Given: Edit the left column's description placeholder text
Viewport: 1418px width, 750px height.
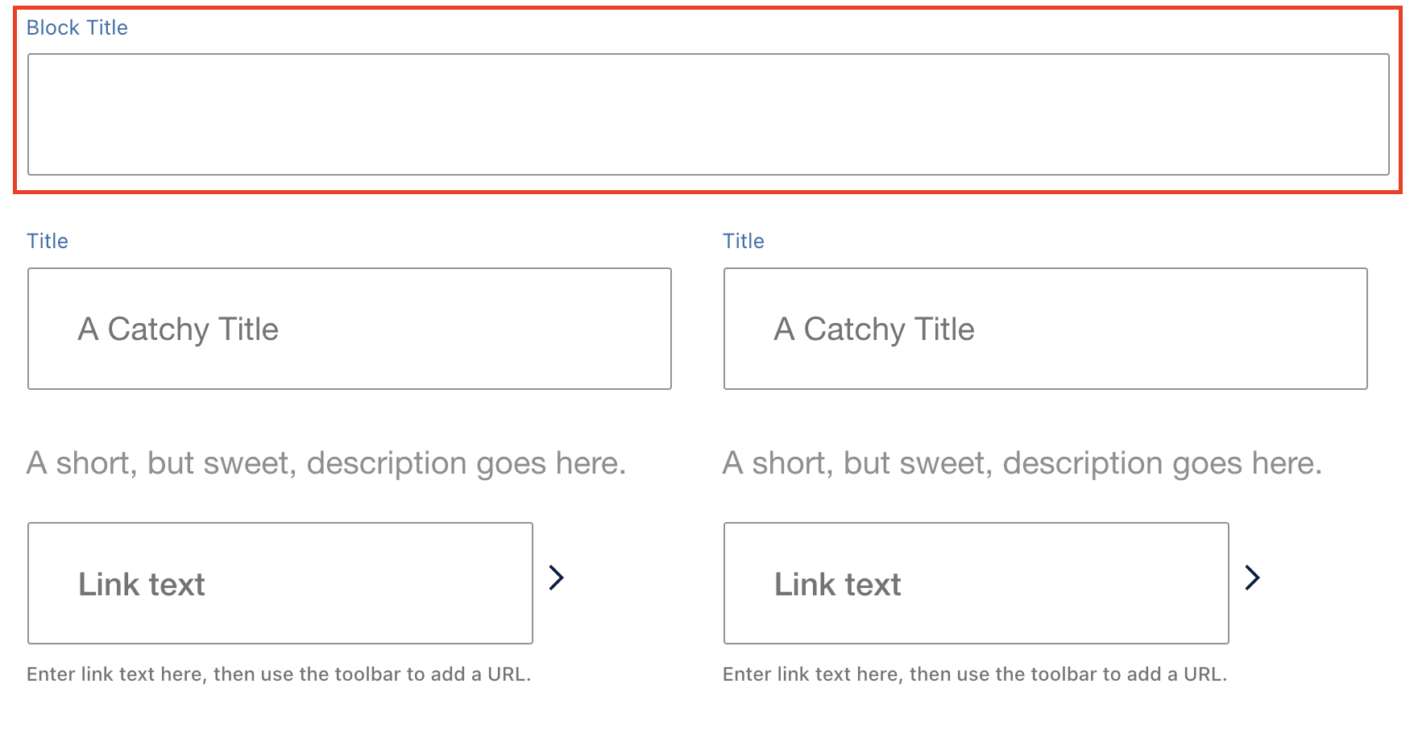Looking at the screenshot, I should [x=326, y=464].
